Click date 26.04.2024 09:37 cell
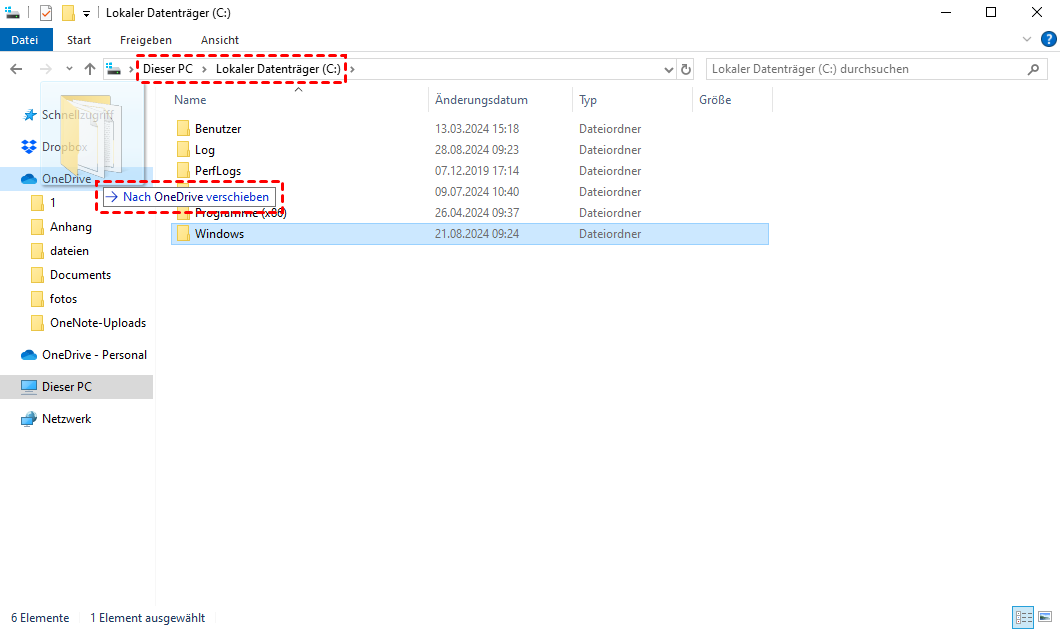Viewport: 1061px width, 629px height. (x=477, y=212)
